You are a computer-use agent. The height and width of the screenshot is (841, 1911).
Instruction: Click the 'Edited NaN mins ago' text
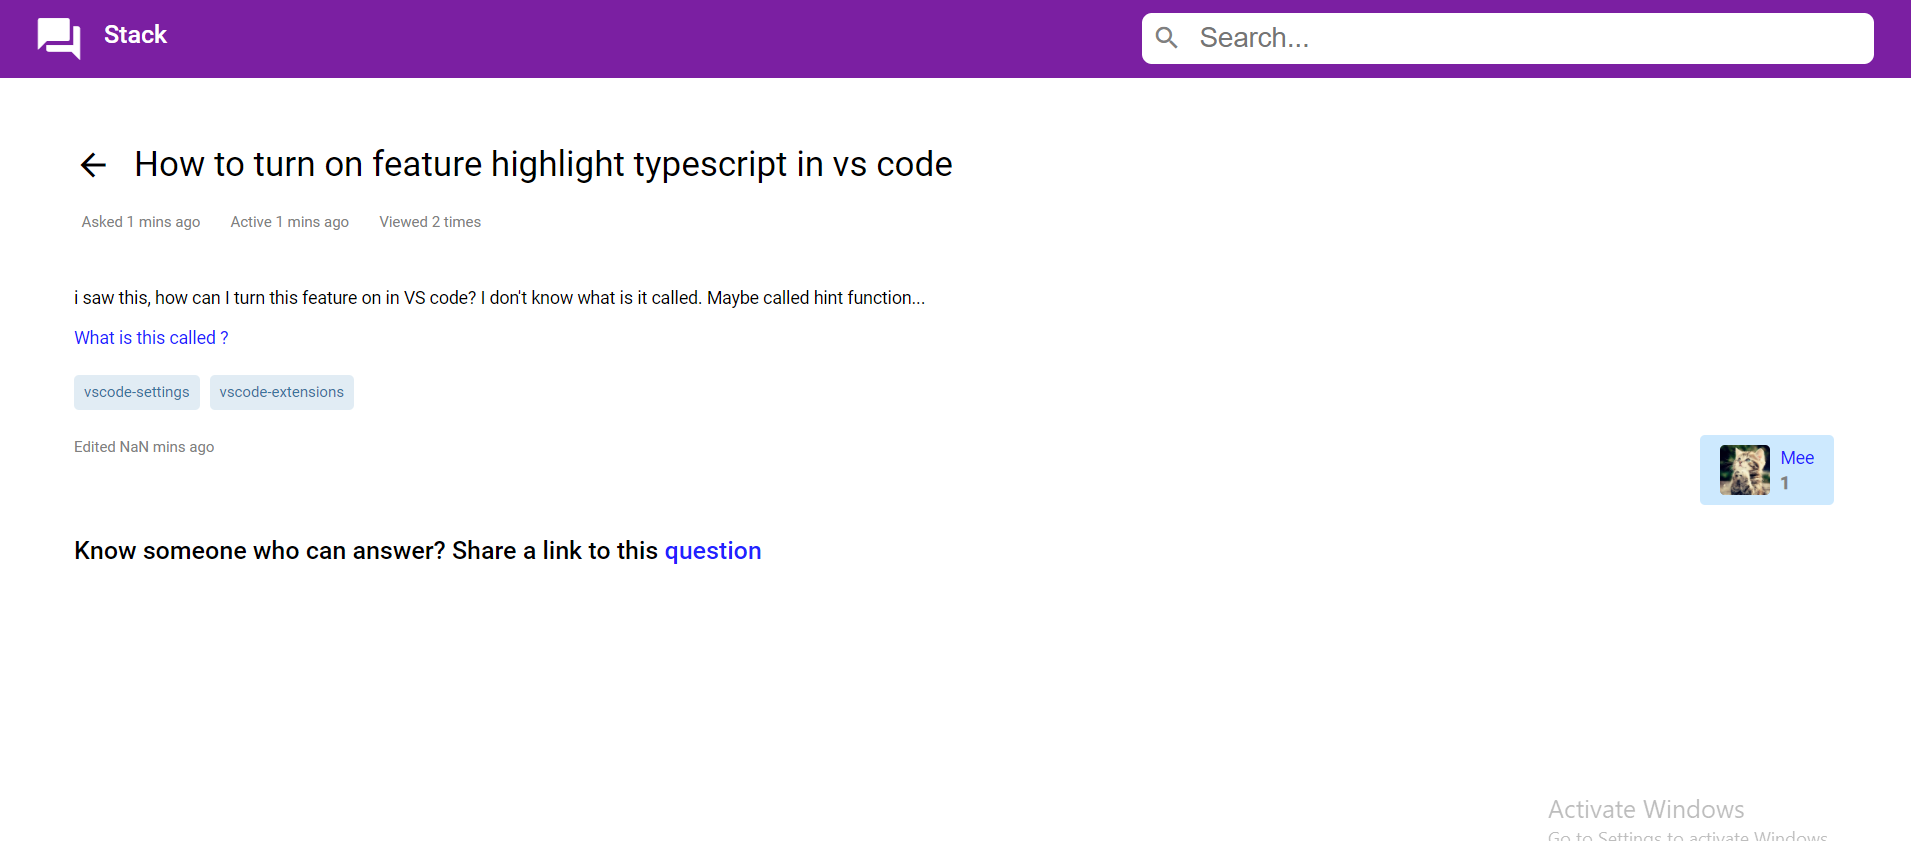[x=143, y=447]
